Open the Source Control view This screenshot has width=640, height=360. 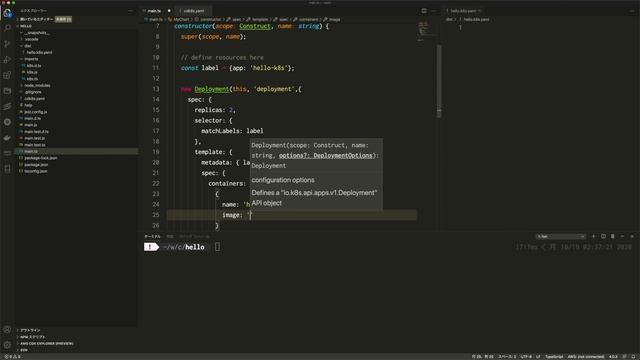(x=7, y=44)
